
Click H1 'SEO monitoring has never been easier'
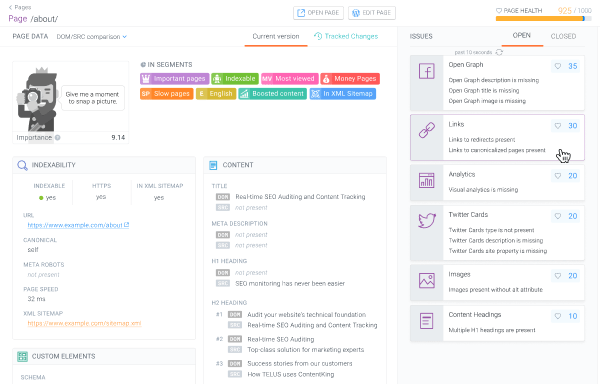click(x=290, y=284)
